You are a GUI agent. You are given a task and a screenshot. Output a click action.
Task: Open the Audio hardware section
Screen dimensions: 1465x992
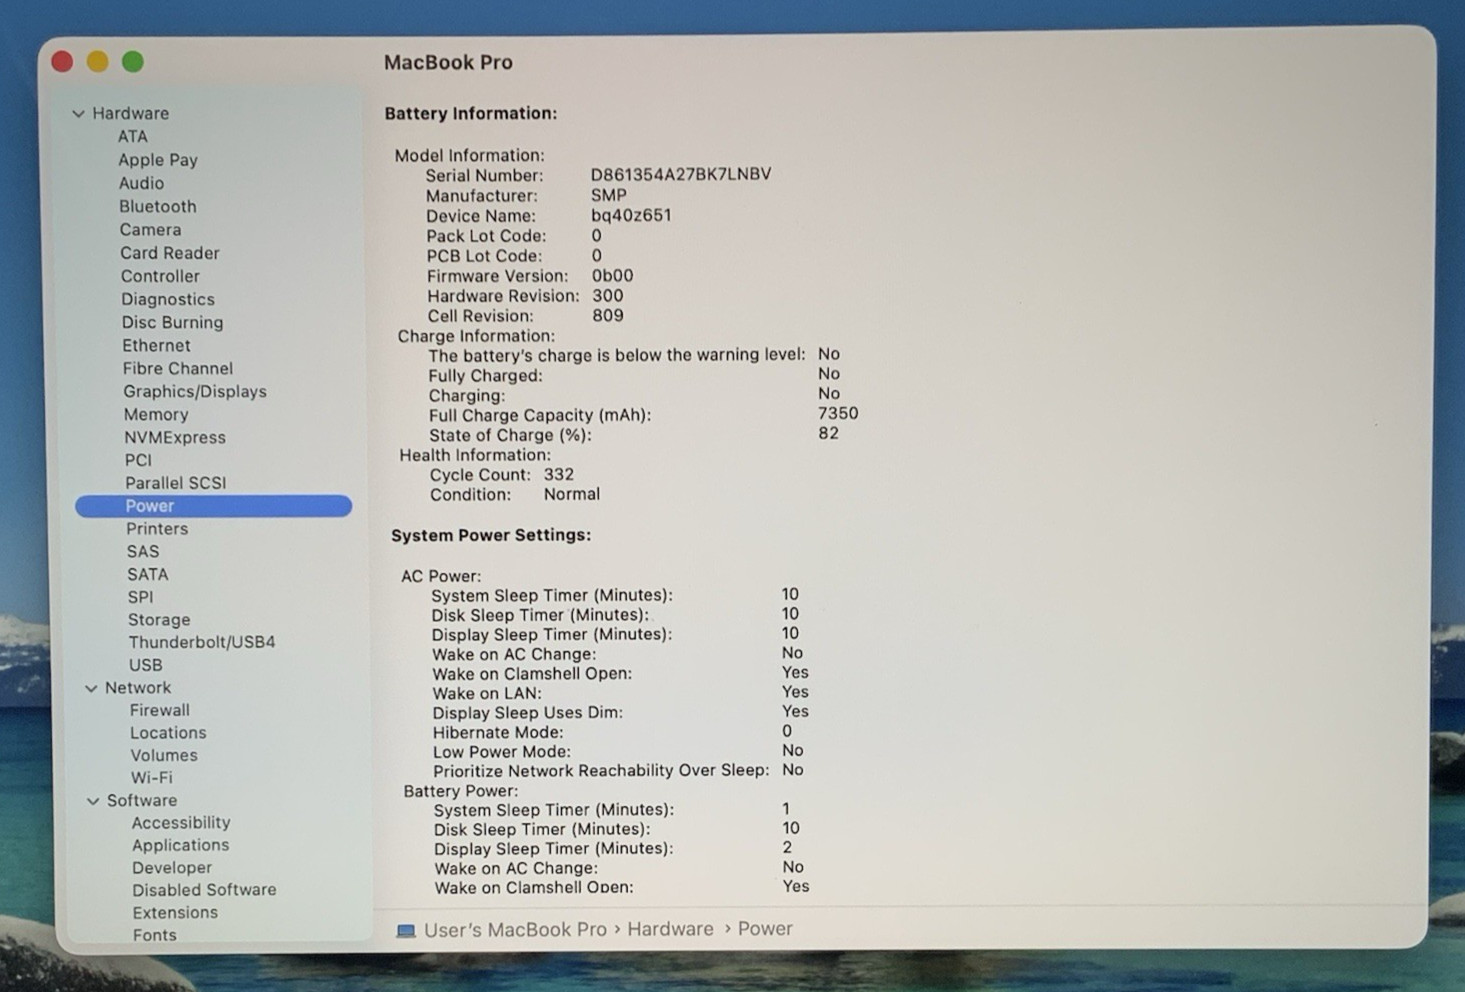(x=141, y=183)
